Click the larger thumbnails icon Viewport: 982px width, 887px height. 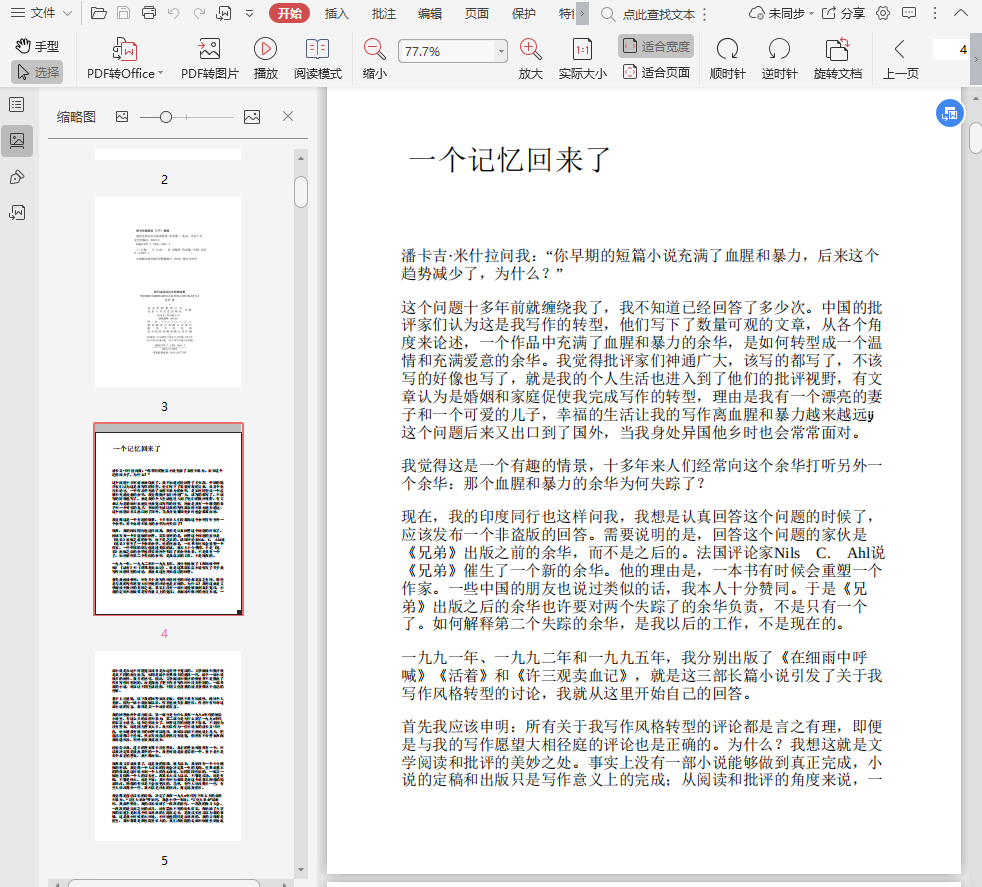(252, 117)
